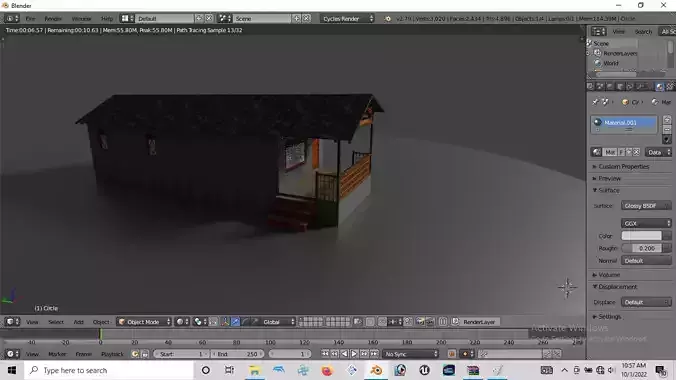Click the Scene name field in header

click(262, 19)
